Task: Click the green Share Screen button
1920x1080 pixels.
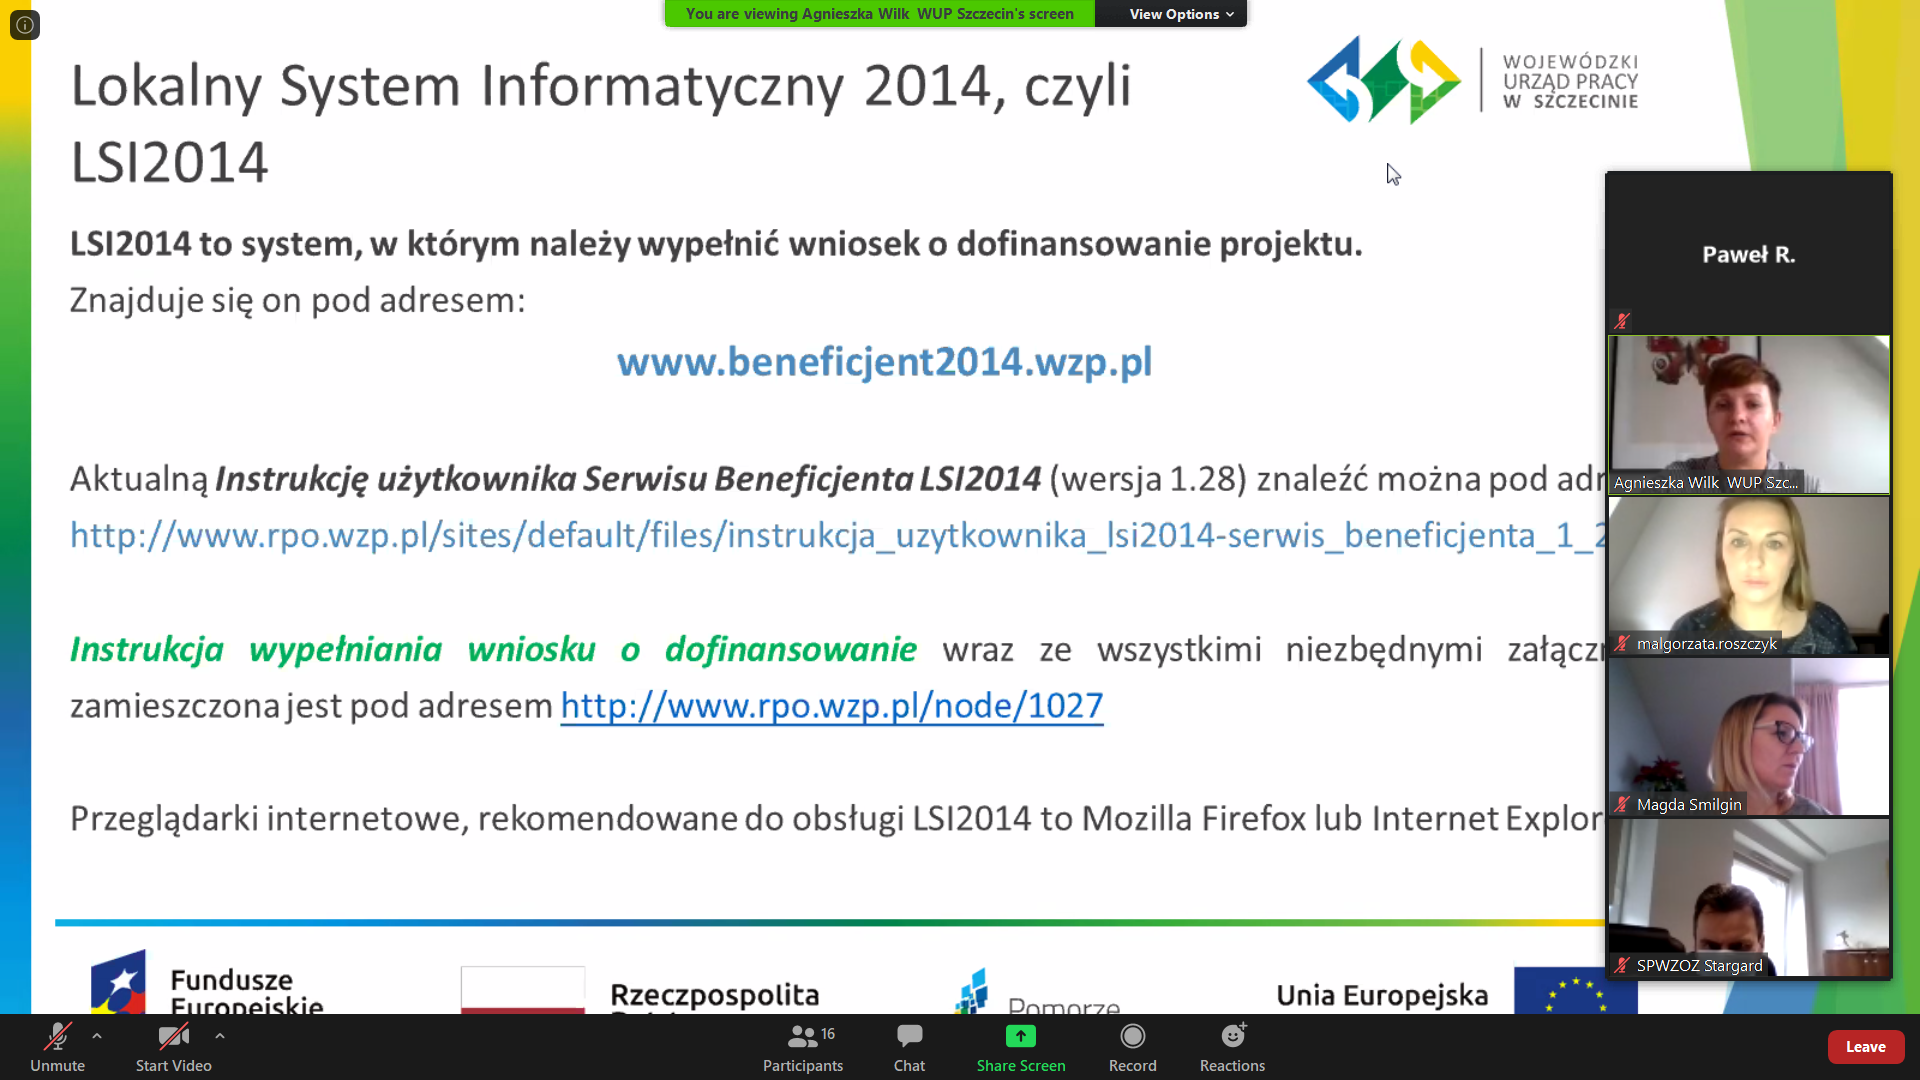Action: pyautogui.click(x=1021, y=1047)
